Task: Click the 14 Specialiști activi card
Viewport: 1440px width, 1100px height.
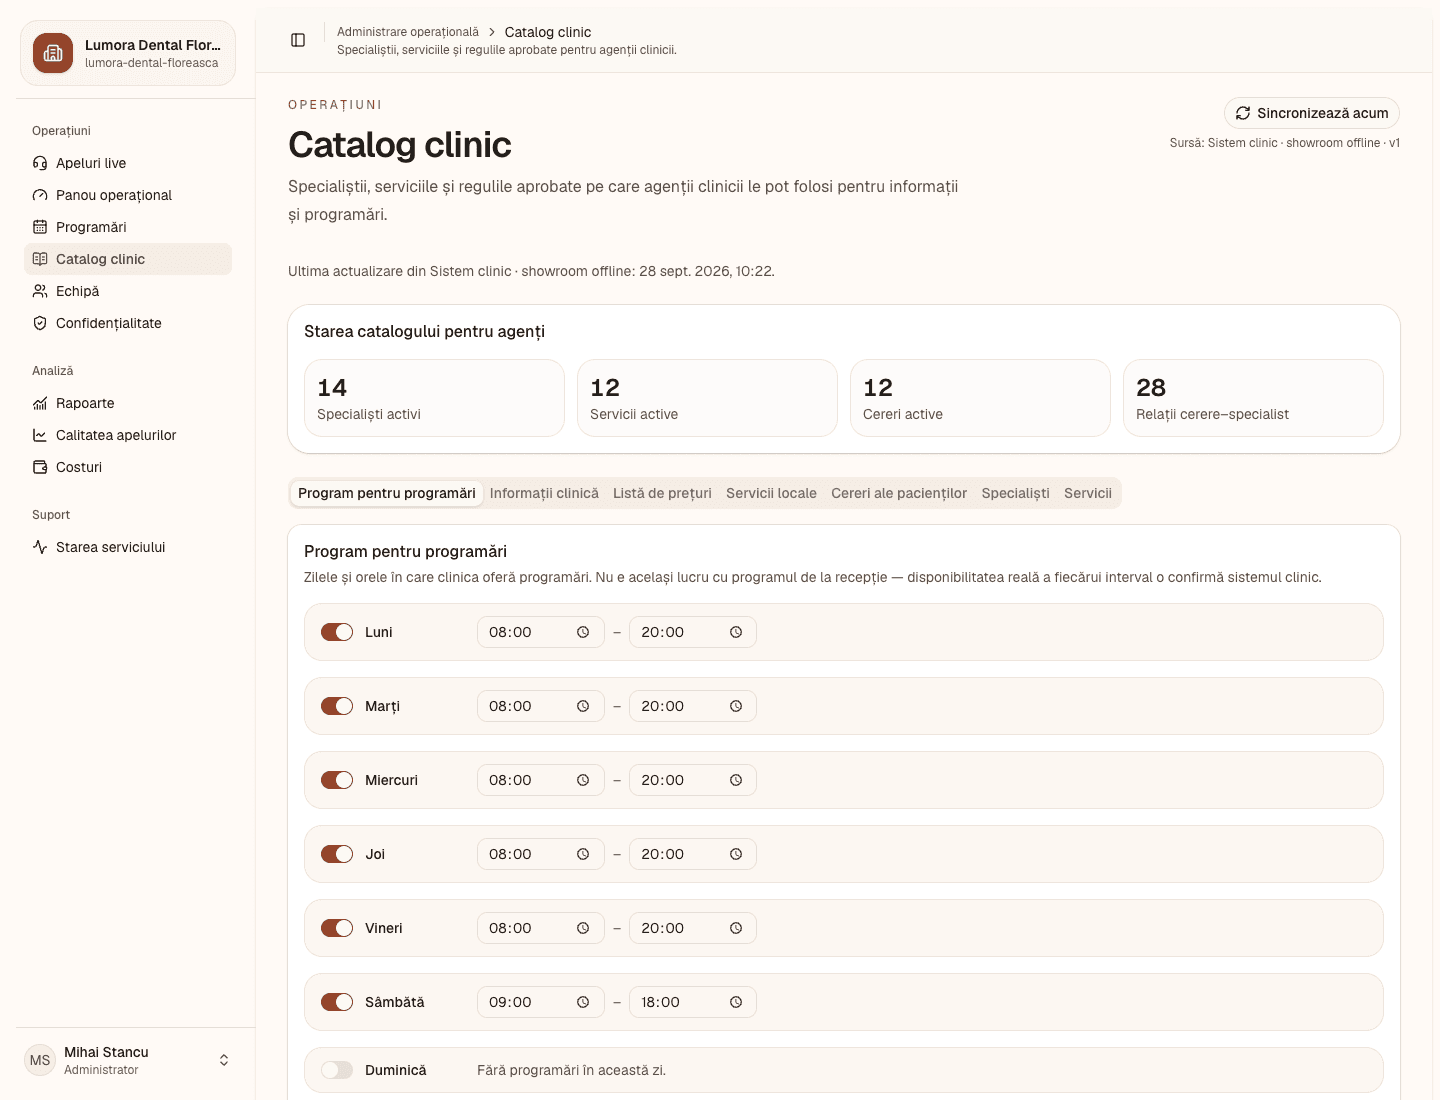Action: point(434,398)
